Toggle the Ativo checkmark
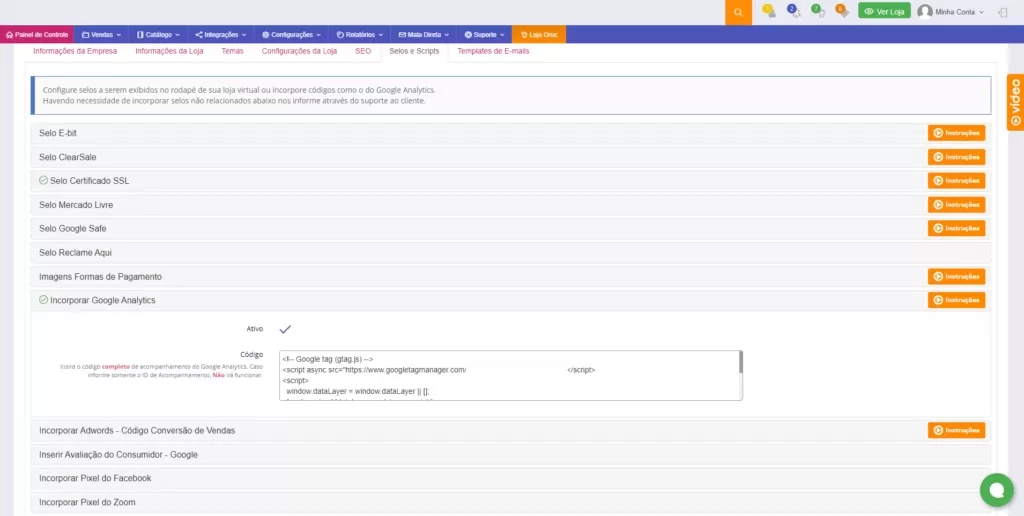The width and height of the screenshot is (1024, 516). [285, 329]
